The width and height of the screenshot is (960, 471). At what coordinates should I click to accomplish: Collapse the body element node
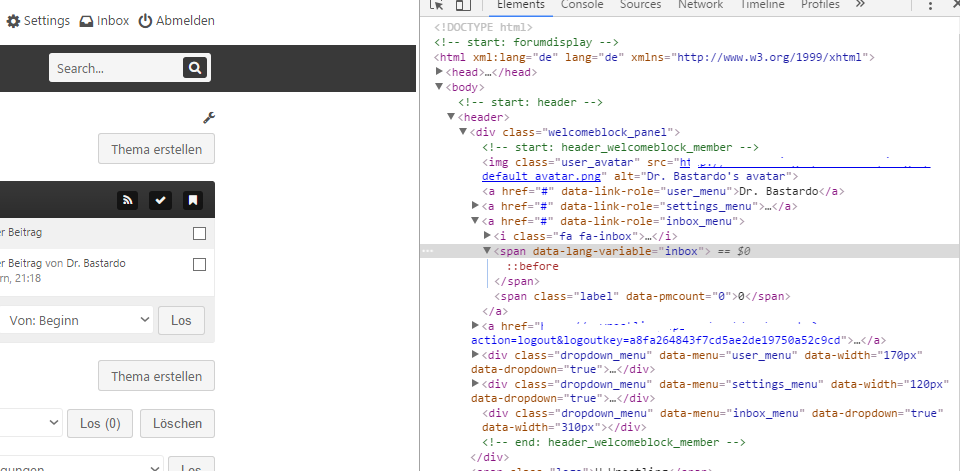pos(439,88)
